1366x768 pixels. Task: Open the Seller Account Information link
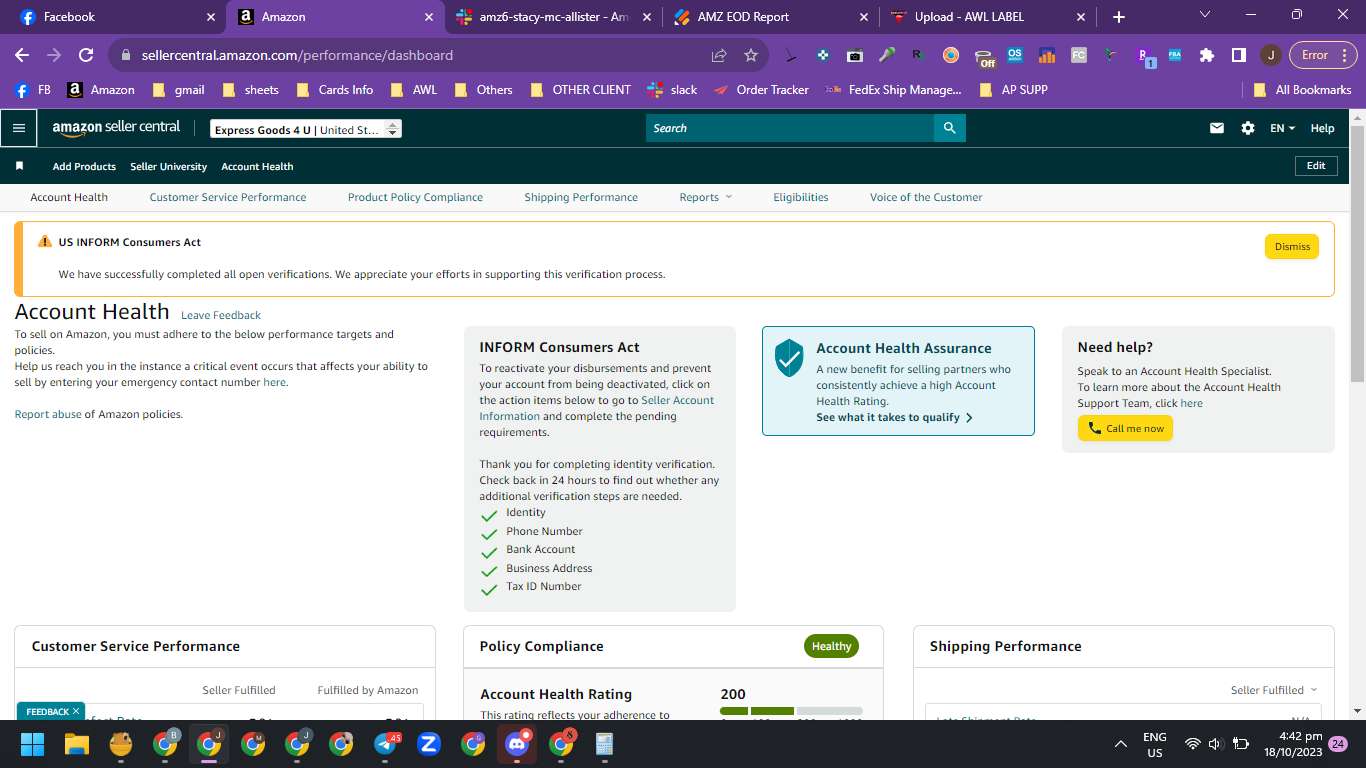[597, 408]
